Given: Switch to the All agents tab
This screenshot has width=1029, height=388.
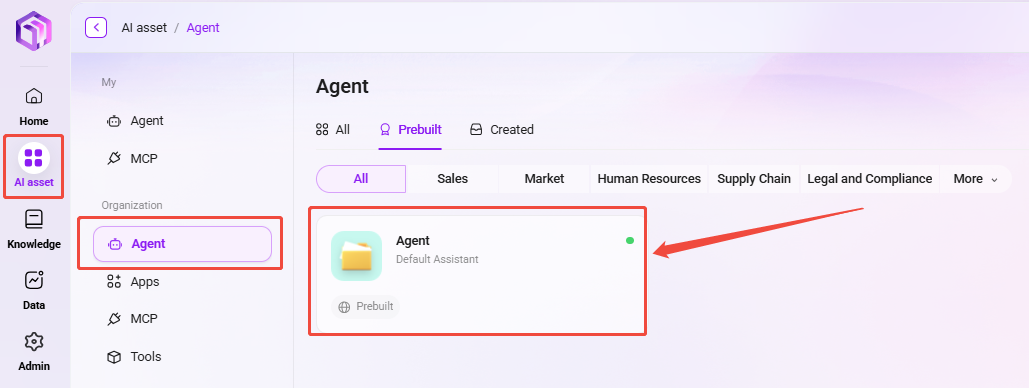Looking at the screenshot, I should tap(333, 129).
